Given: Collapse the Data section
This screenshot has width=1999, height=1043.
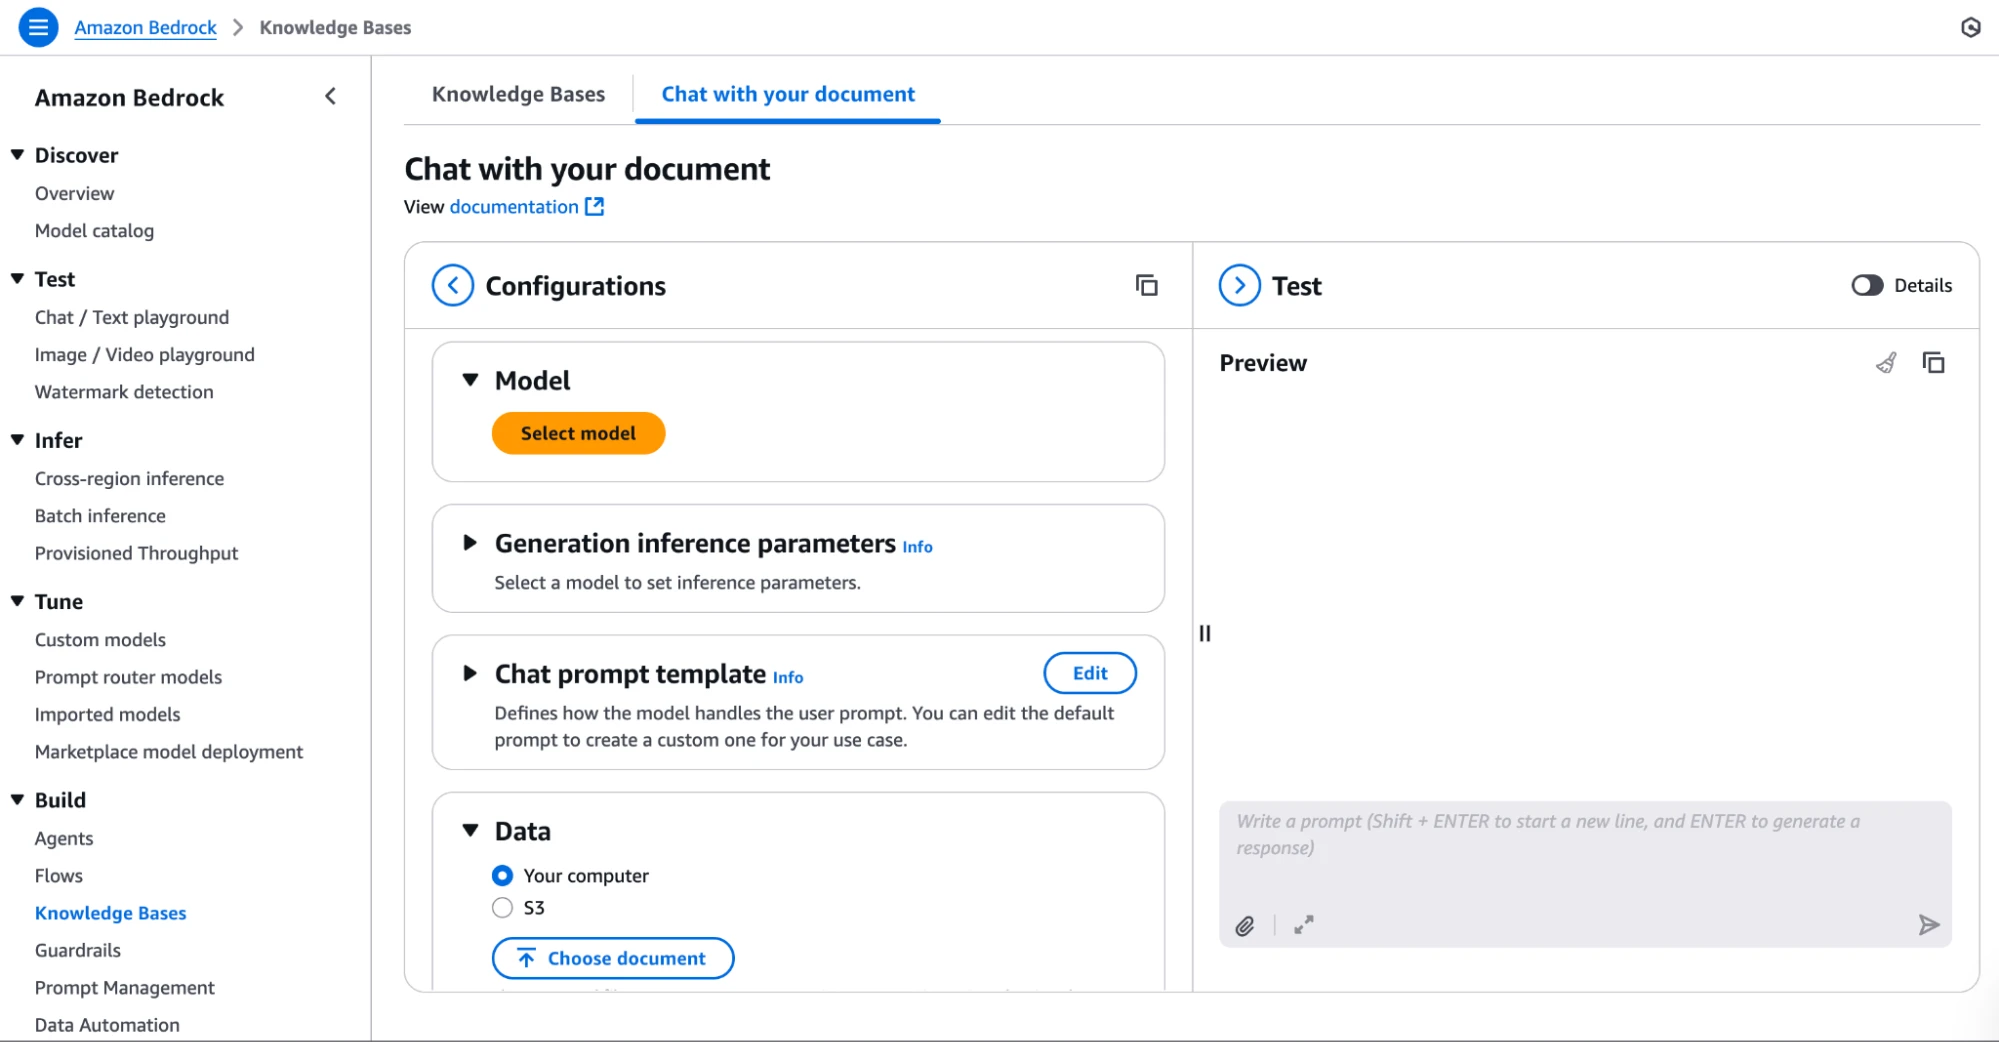Looking at the screenshot, I should click(x=470, y=831).
